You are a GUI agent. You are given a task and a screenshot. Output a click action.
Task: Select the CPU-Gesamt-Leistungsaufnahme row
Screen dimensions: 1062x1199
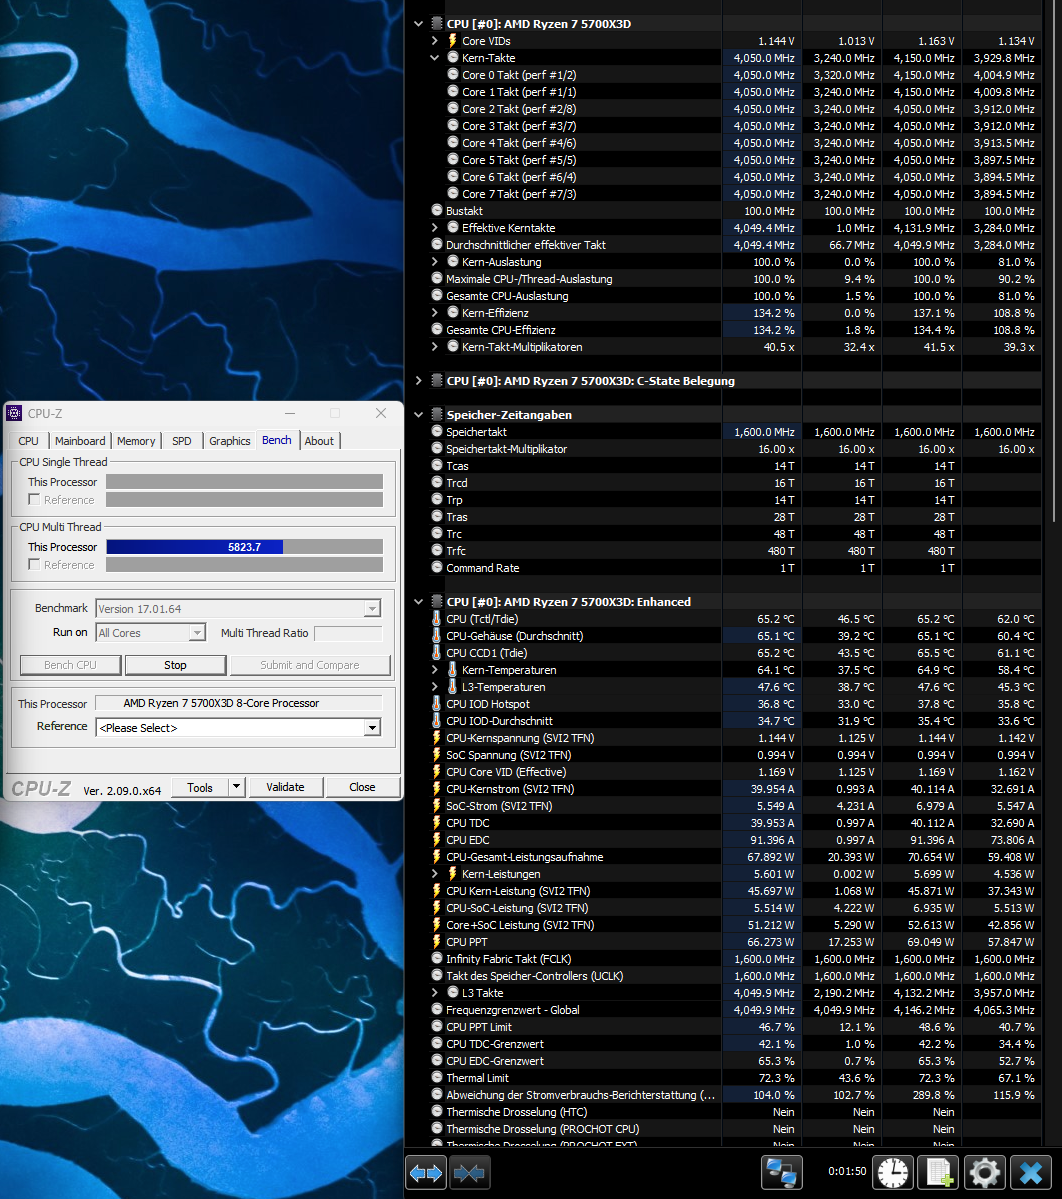(734, 857)
